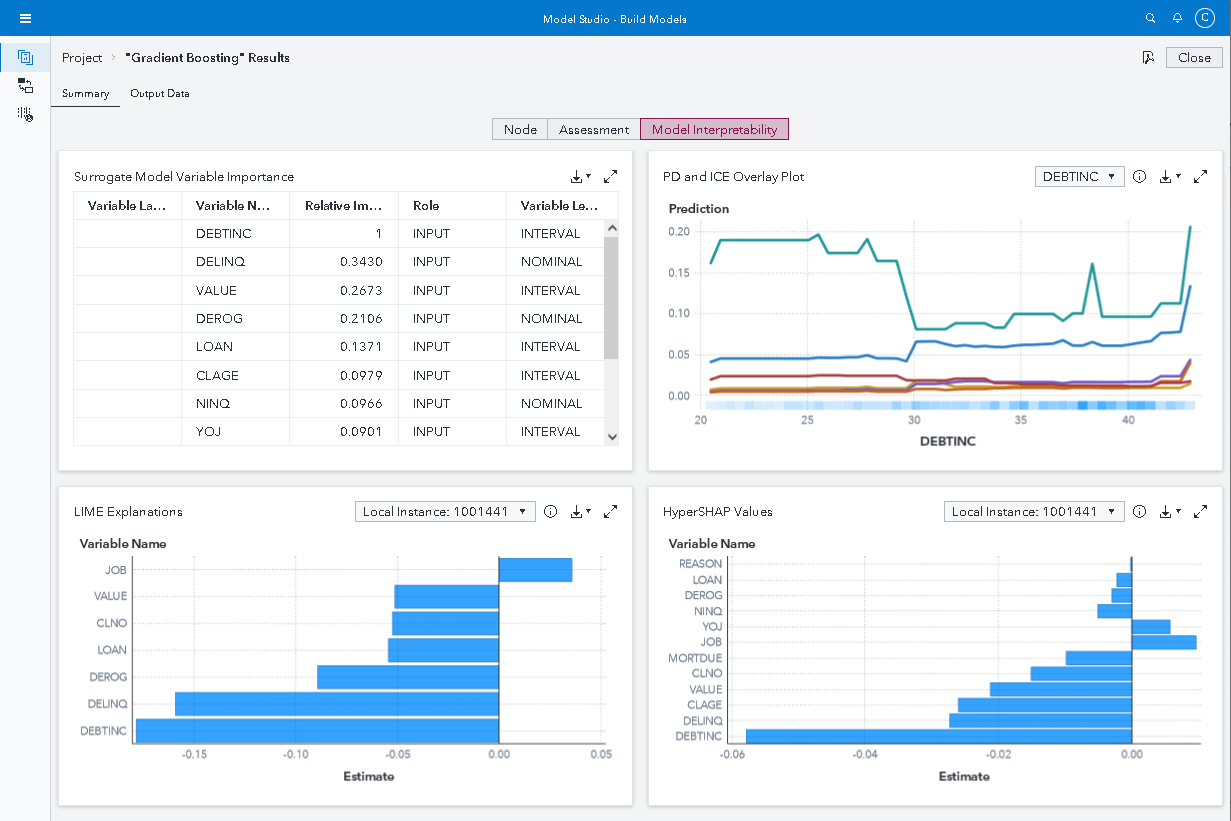
Task: Select the Assessment tab
Action: [594, 129]
